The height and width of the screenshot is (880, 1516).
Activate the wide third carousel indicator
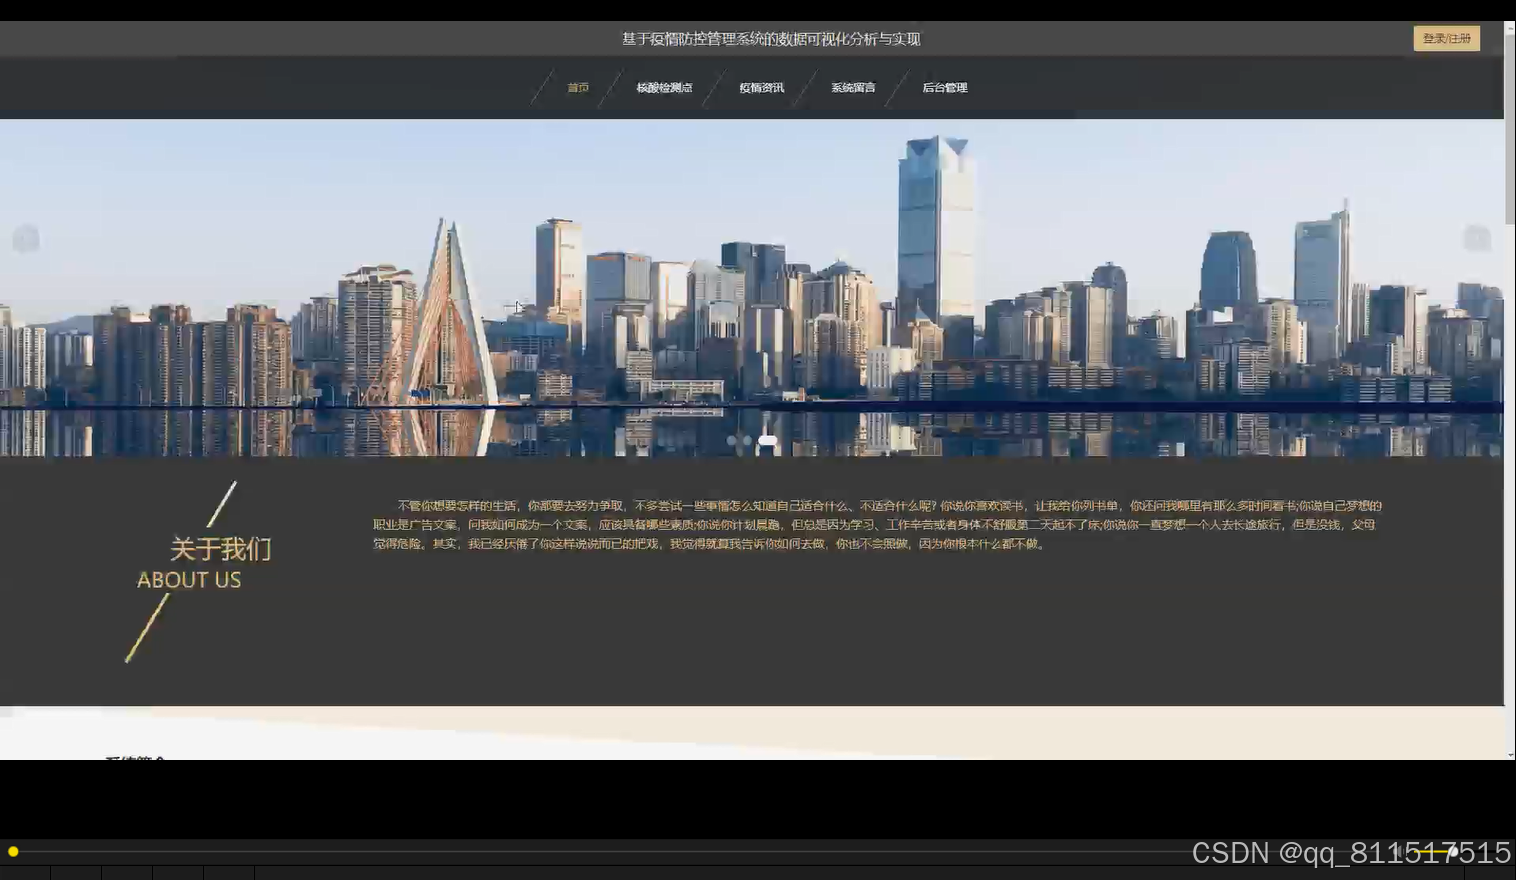(x=766, y=440)
